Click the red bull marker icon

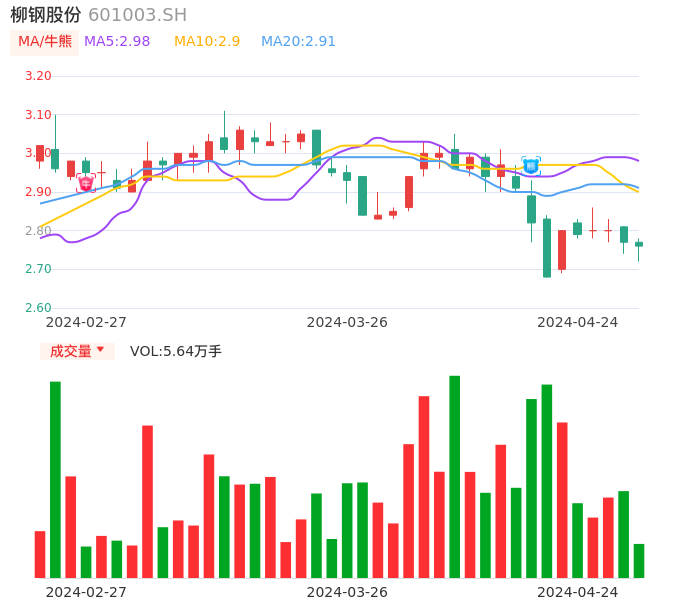86,183
